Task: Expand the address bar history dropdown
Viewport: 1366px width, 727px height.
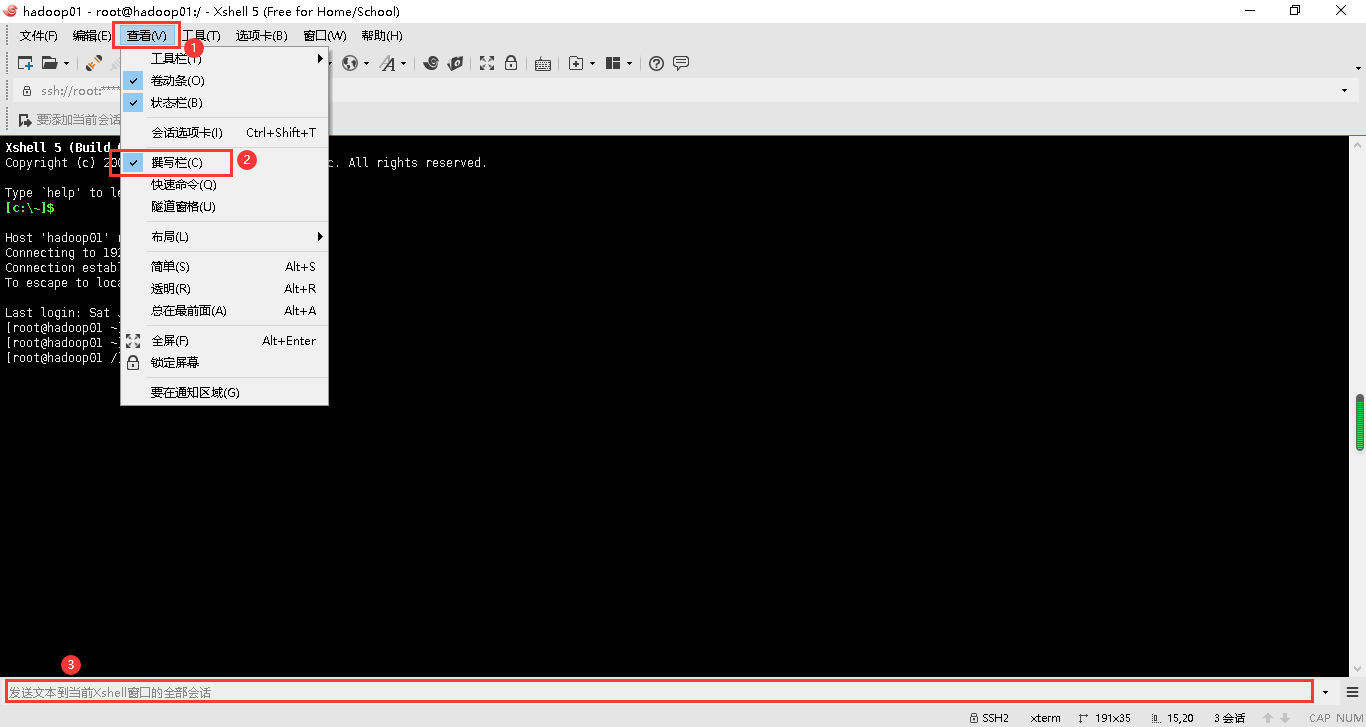Action: pos(1344,90)
